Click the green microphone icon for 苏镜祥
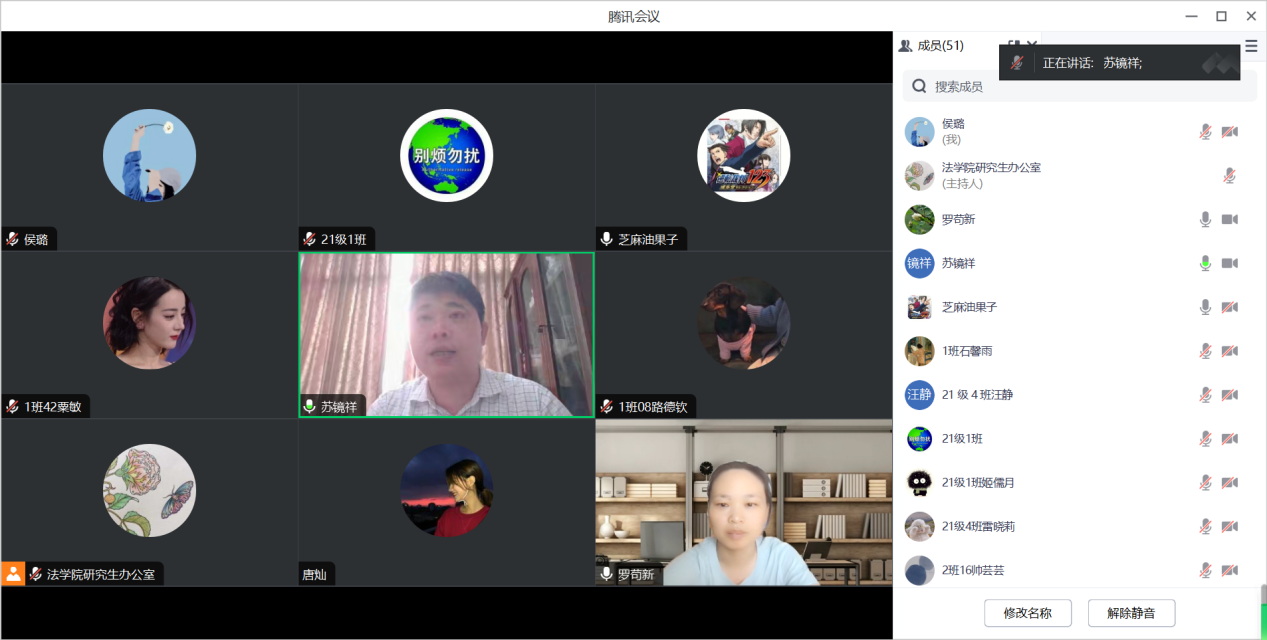 pyautogui.click(x=1205, y=263)
